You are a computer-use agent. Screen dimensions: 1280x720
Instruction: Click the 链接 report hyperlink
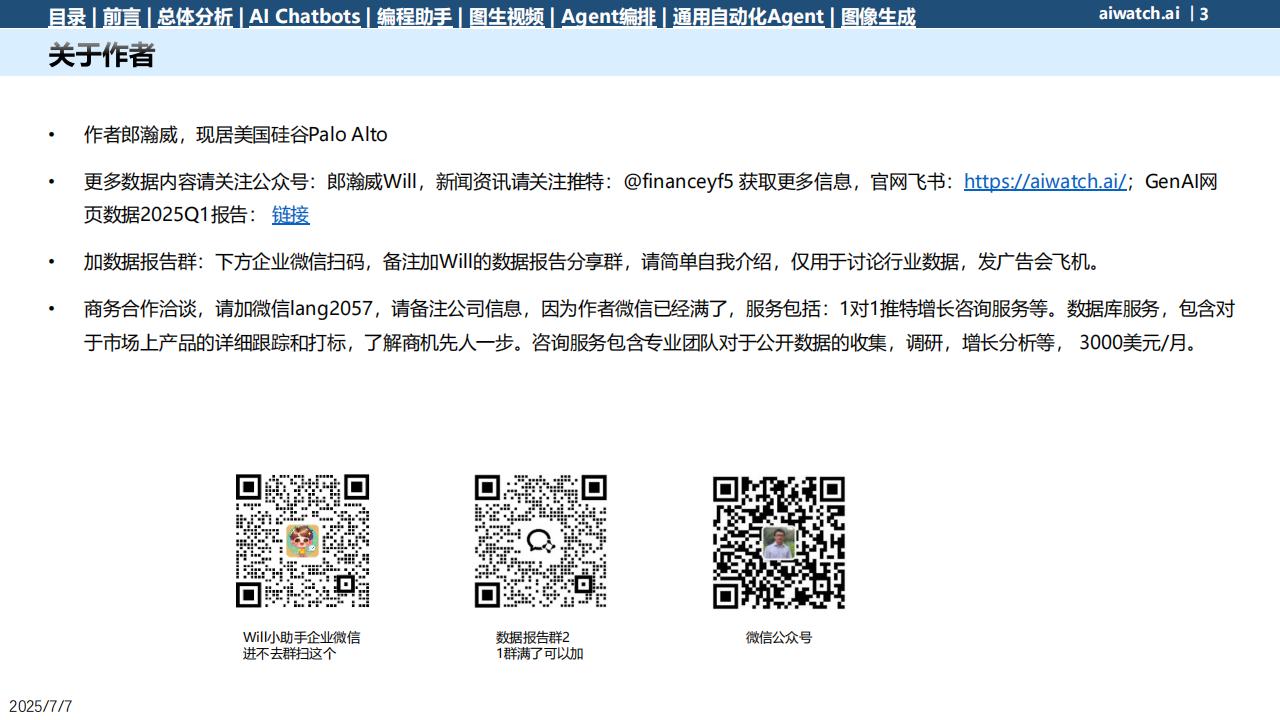(x=290, y=214)
